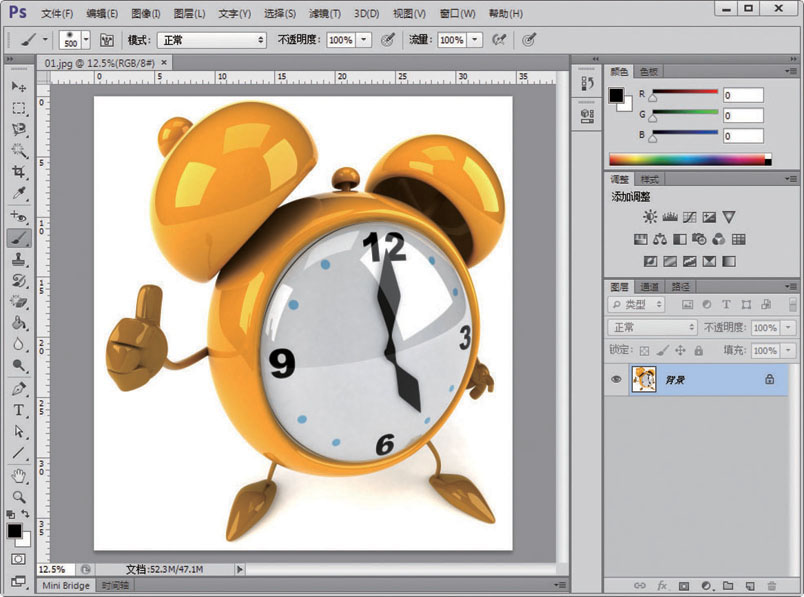Open the Mini Bridge panel tab
The image size is (804, 597).
coord(66,585)
